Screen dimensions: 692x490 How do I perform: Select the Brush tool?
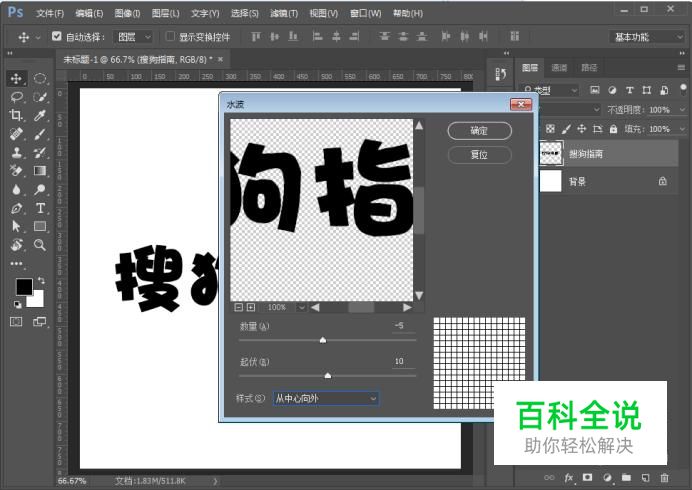click(40, 134)
